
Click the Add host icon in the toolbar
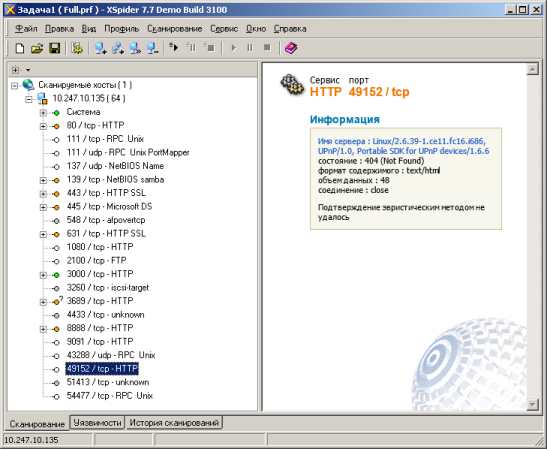[100, 48]
